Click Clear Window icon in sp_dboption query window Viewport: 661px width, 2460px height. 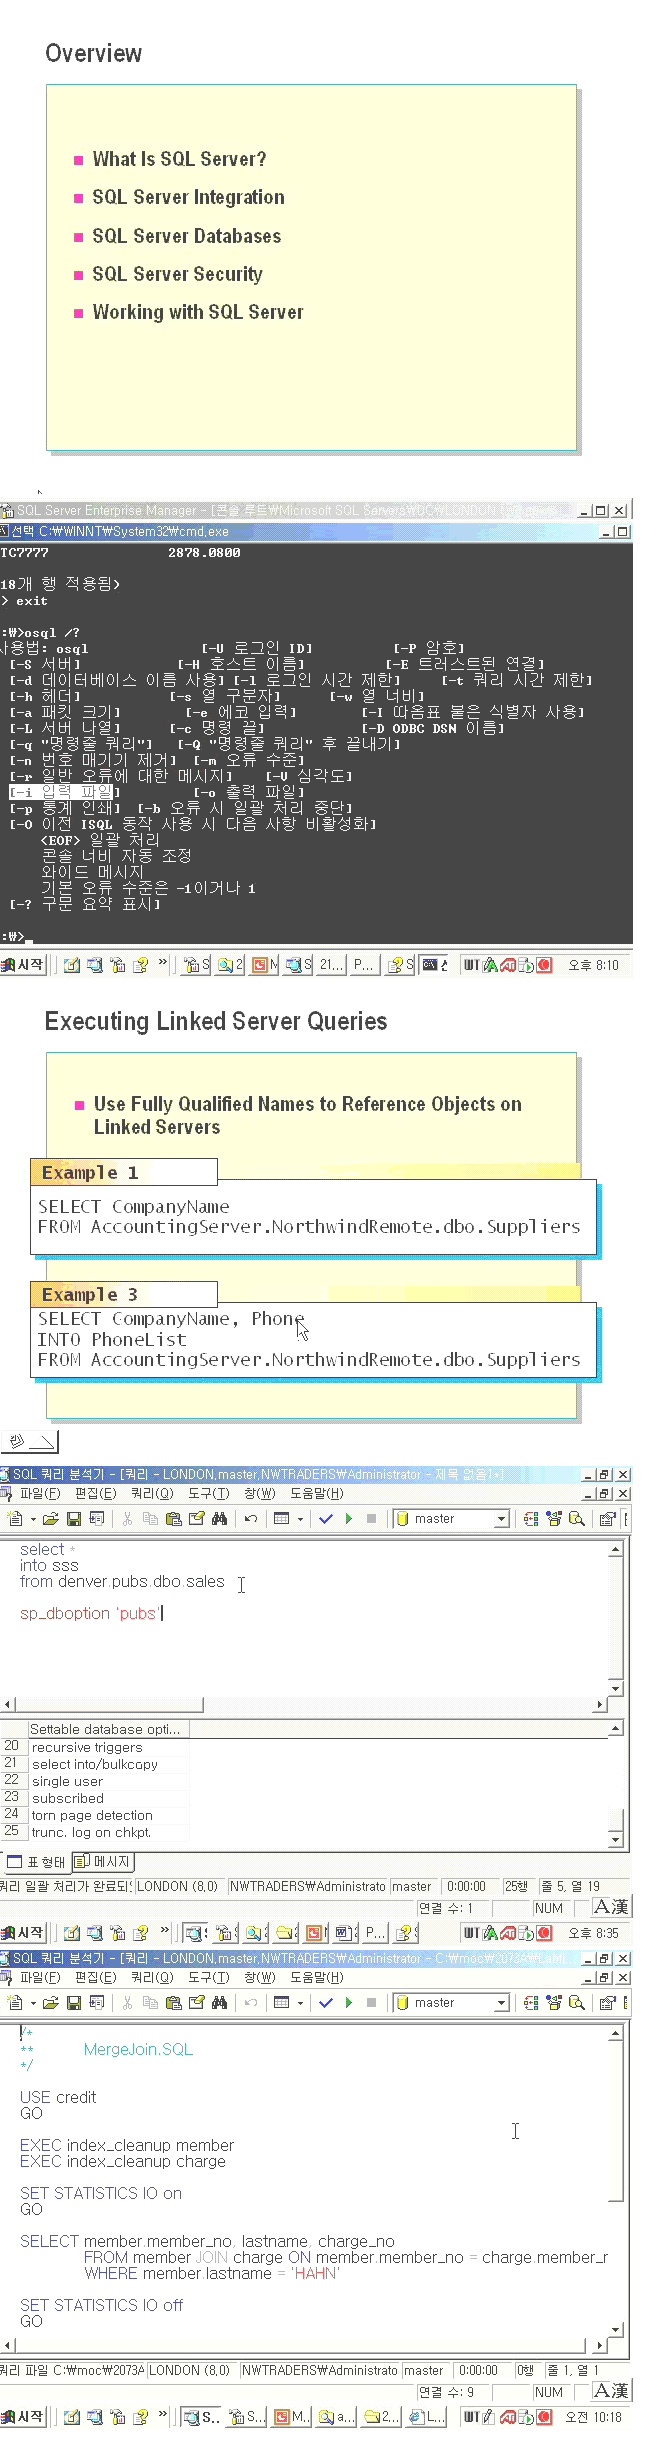click(196, 1519)
